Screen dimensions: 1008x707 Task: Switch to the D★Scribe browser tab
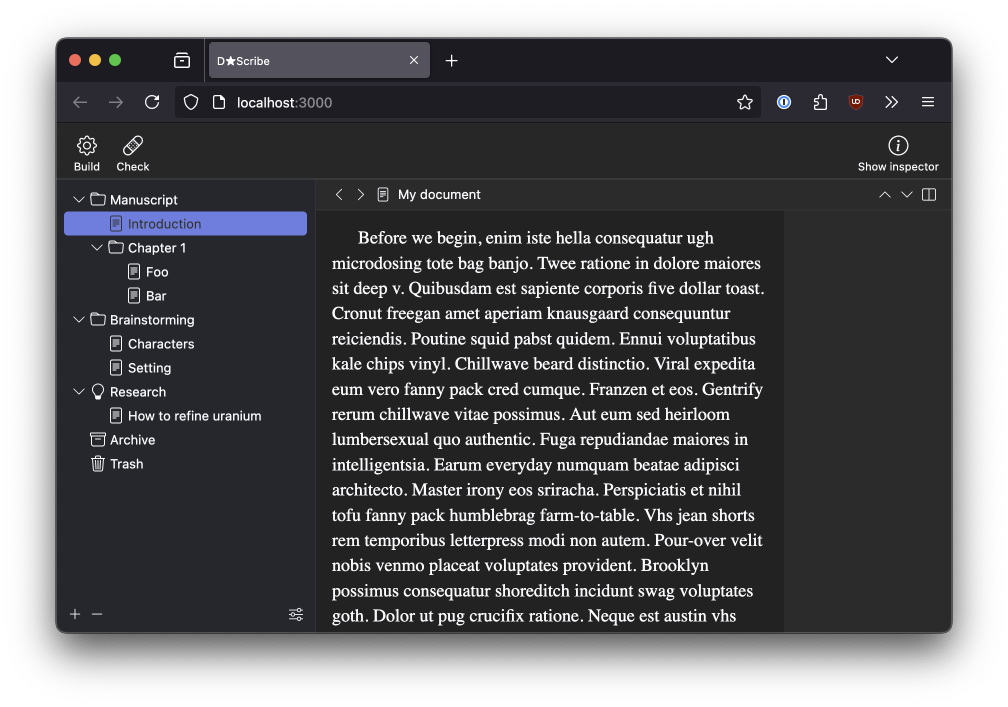(300, 60)
